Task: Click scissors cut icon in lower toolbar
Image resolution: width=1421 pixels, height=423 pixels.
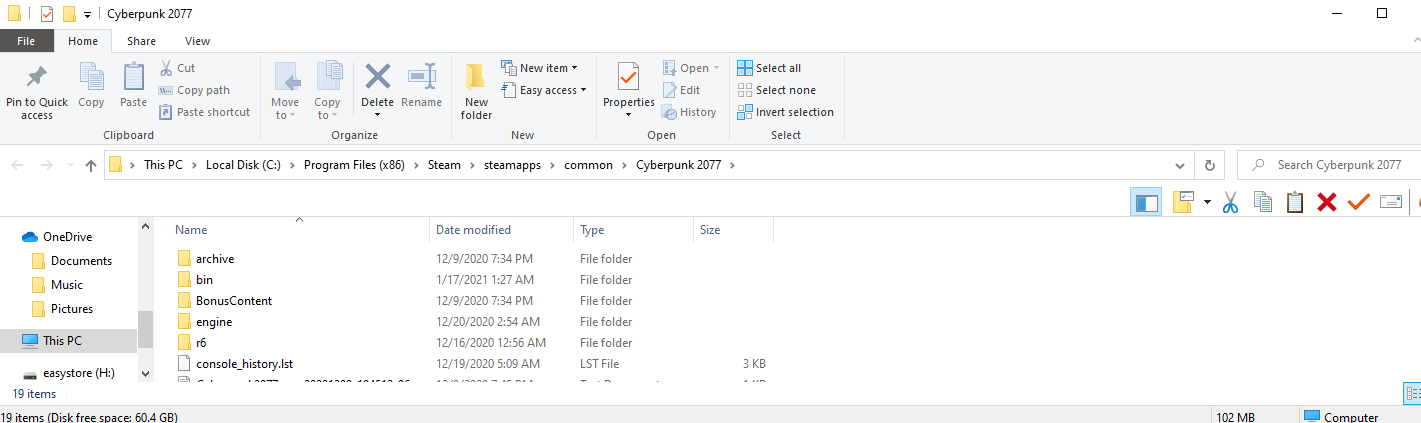Action: pos(1230,202)
